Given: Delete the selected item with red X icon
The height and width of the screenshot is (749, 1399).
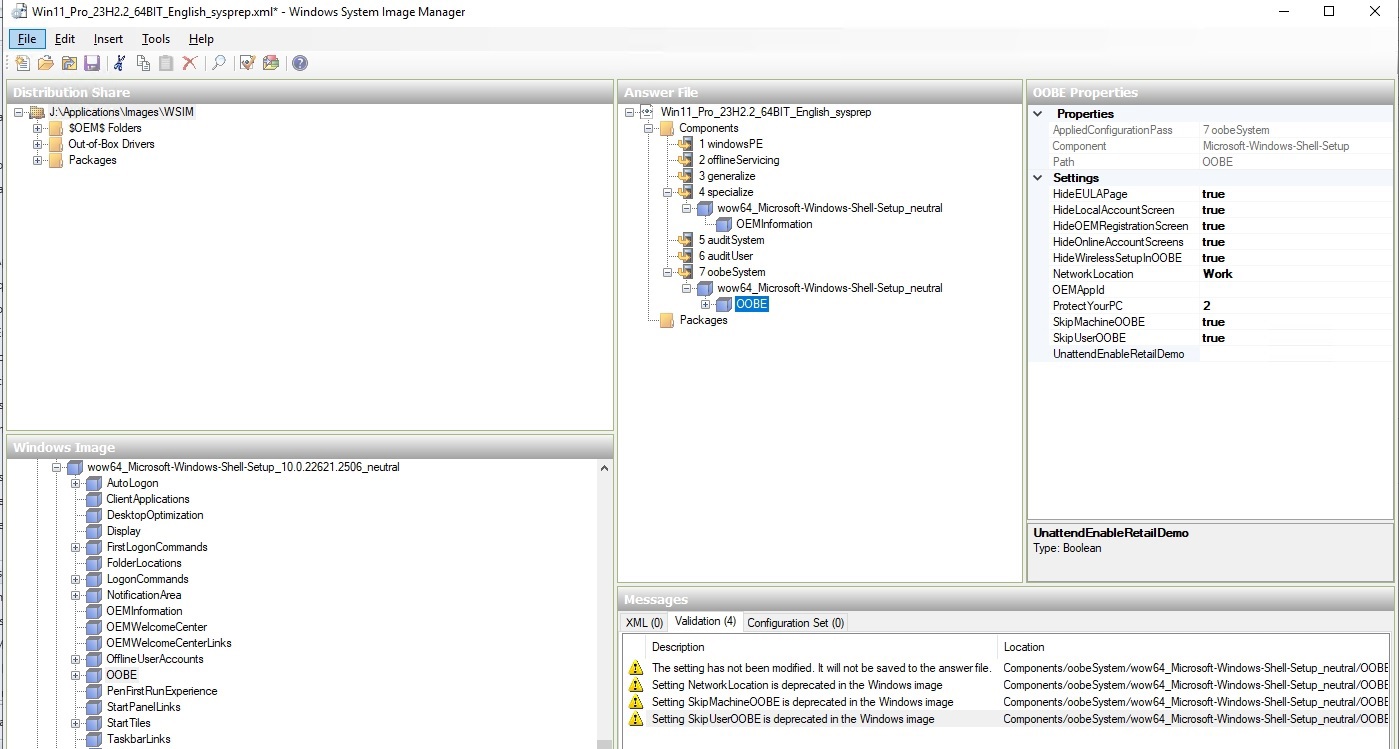Looking at the screenshot, I should [189, 63].
